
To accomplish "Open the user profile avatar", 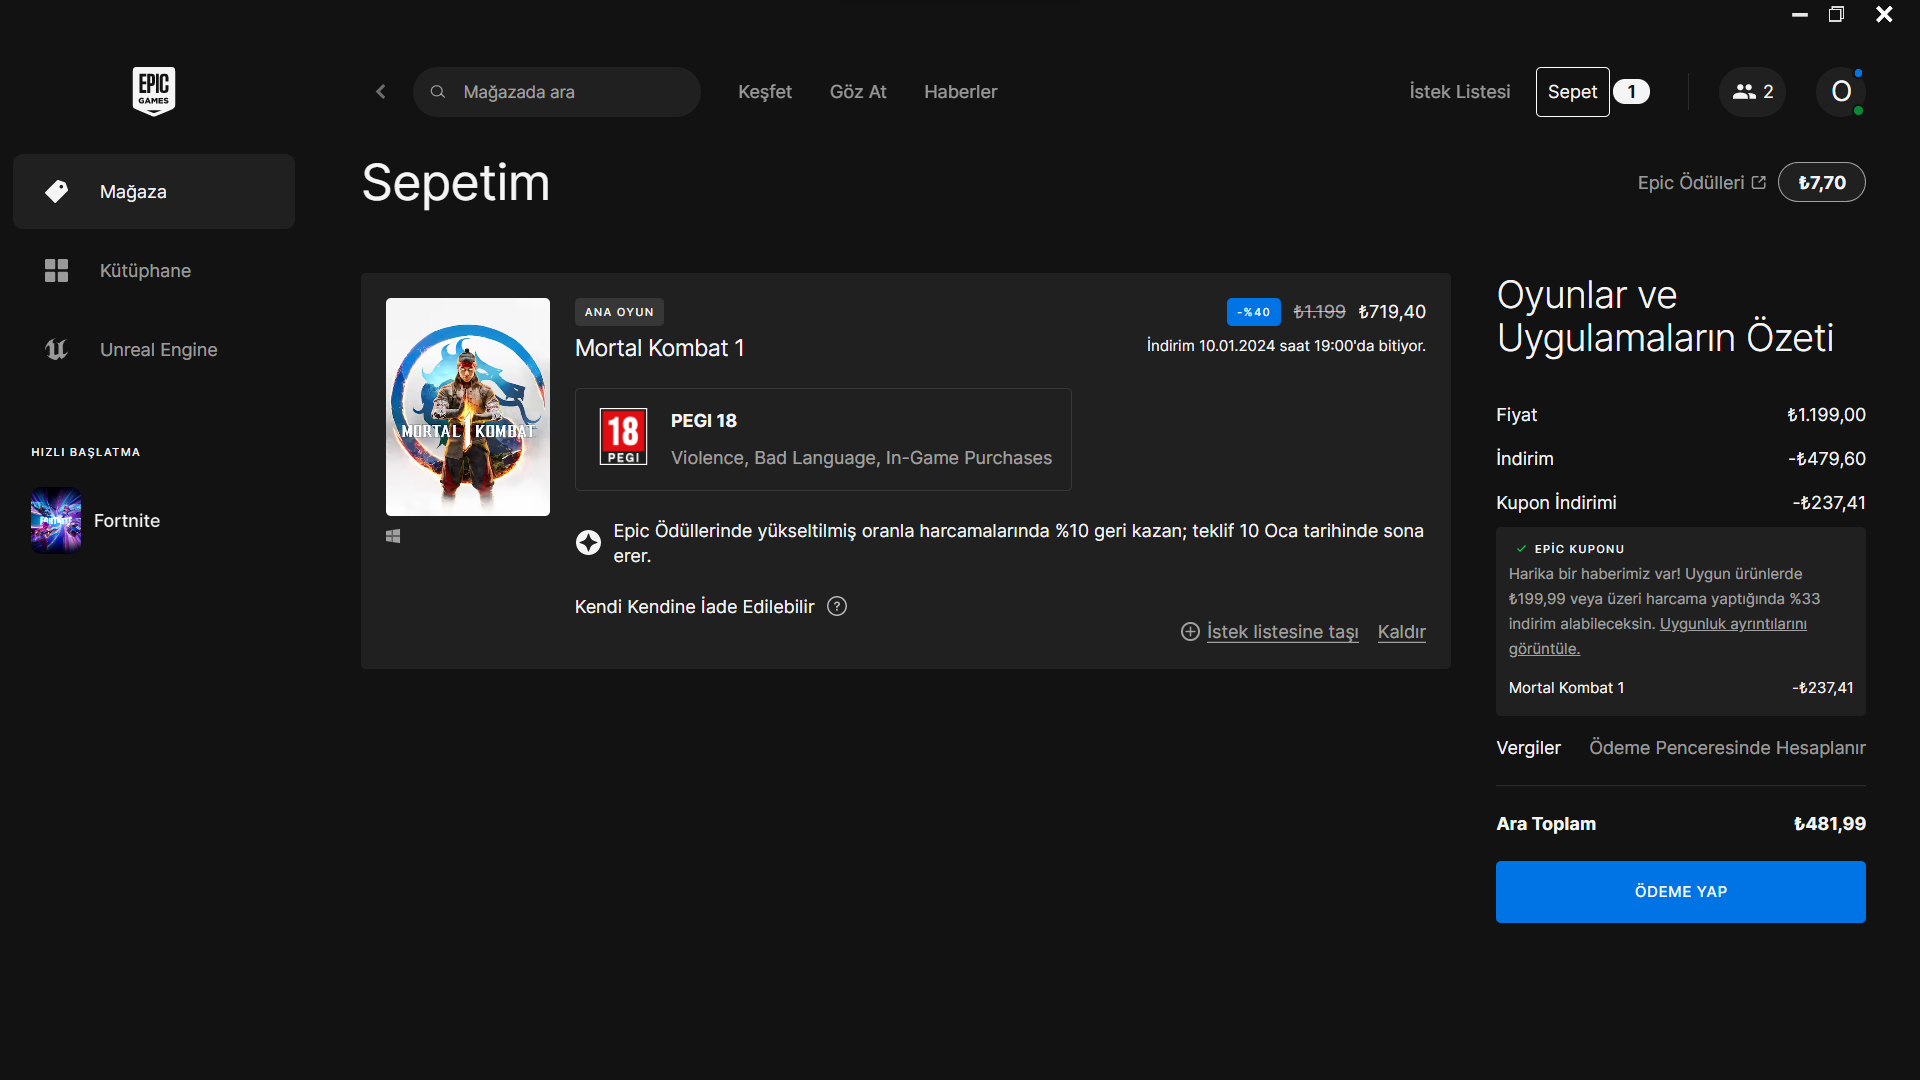I will pyautogui.click(x=1841, y=92).
